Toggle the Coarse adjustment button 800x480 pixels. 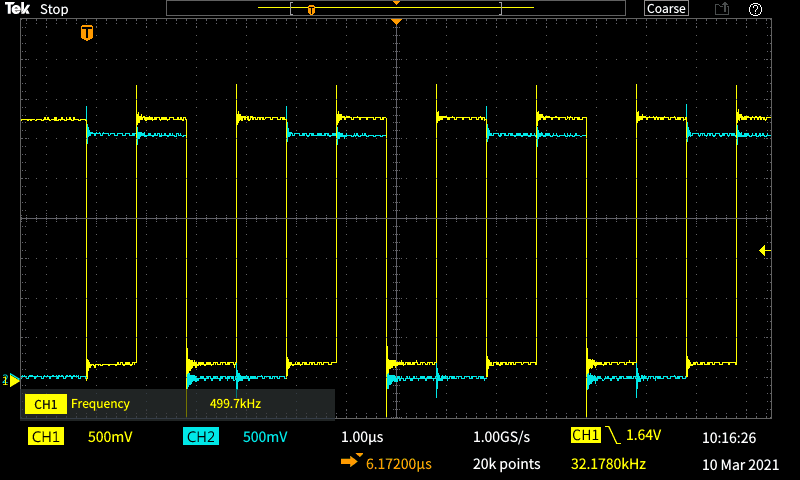666,9
